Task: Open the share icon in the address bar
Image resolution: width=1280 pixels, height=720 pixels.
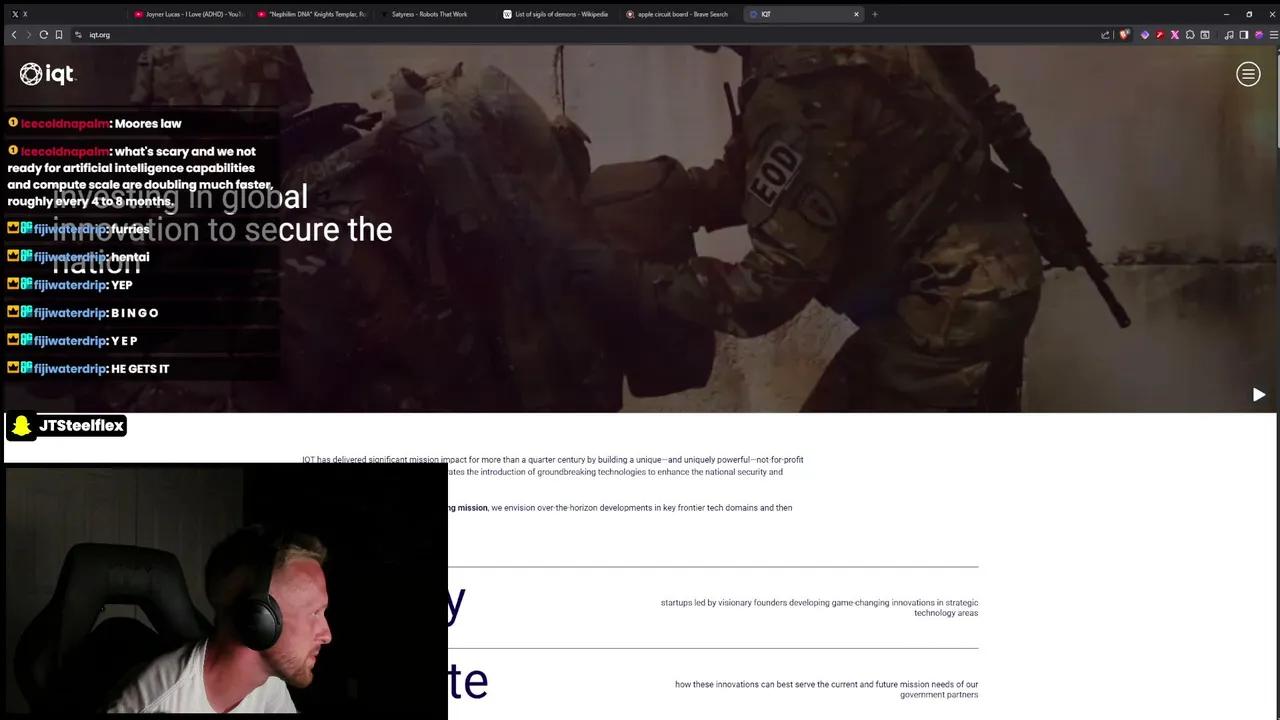Action: coord(1105,35)
